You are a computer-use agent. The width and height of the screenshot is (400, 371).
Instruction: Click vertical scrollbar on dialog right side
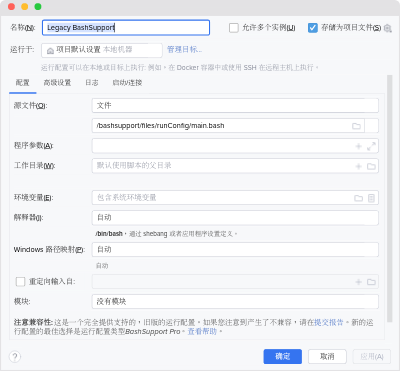click(x=389, y=199)
